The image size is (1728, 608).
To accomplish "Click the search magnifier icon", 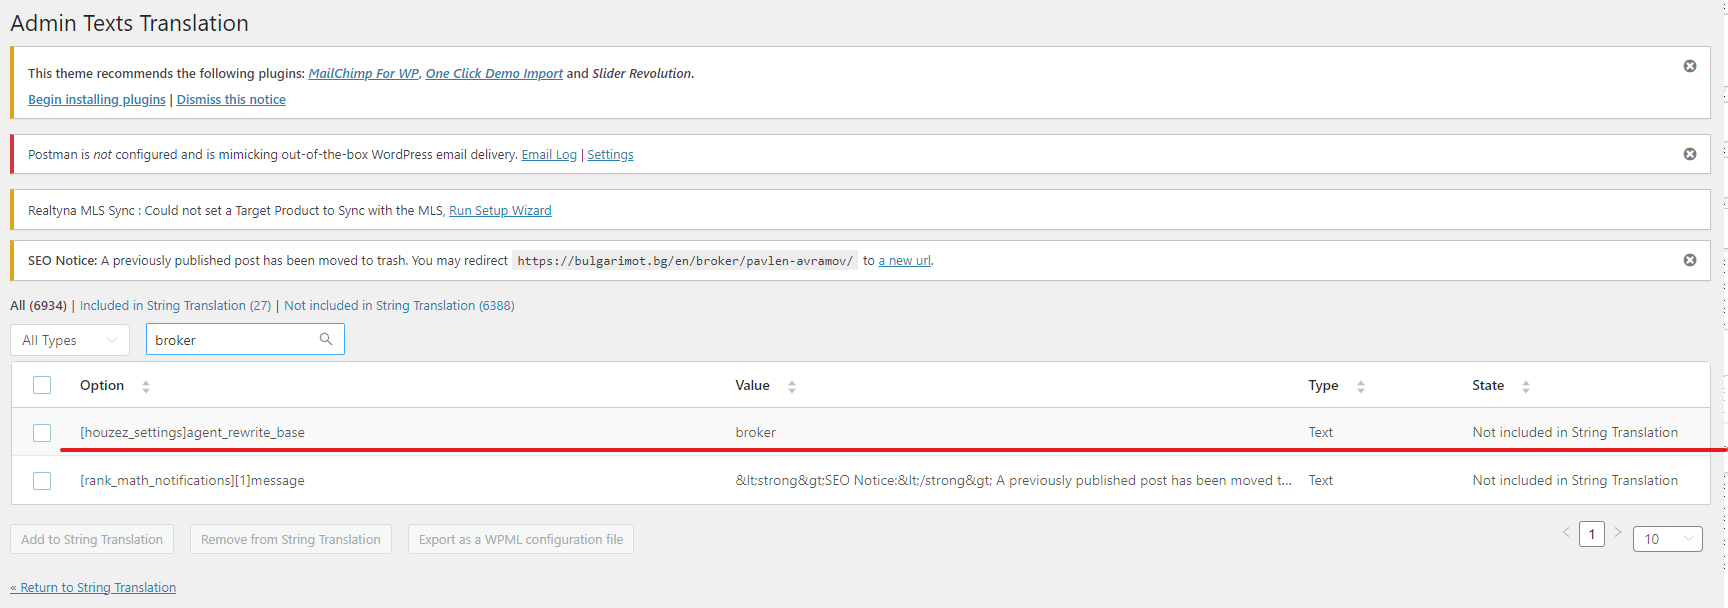I will [x=326, y=339].
